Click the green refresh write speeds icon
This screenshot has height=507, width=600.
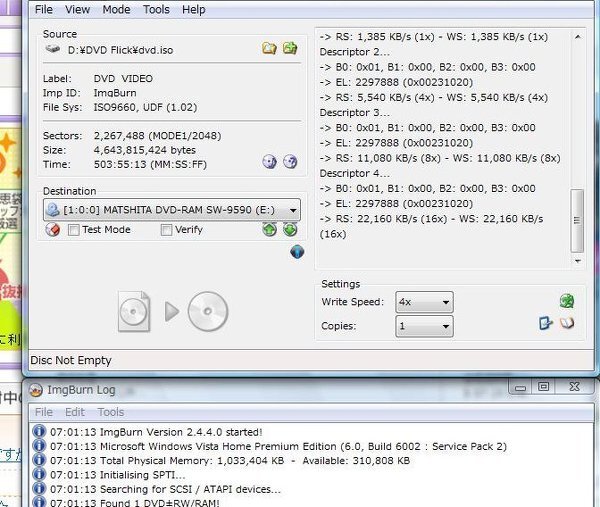[567, 301]
